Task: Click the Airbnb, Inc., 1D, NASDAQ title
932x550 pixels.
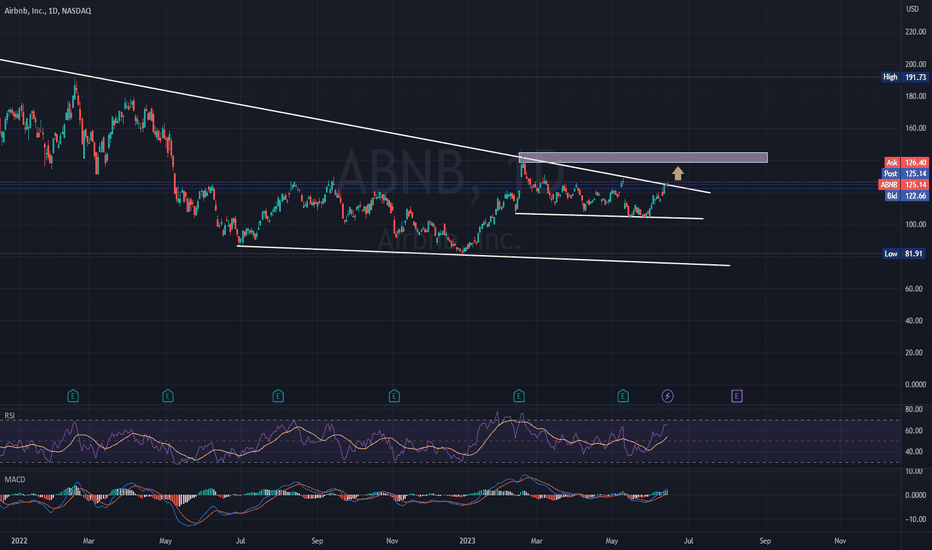Action: [x=48, y=11]
